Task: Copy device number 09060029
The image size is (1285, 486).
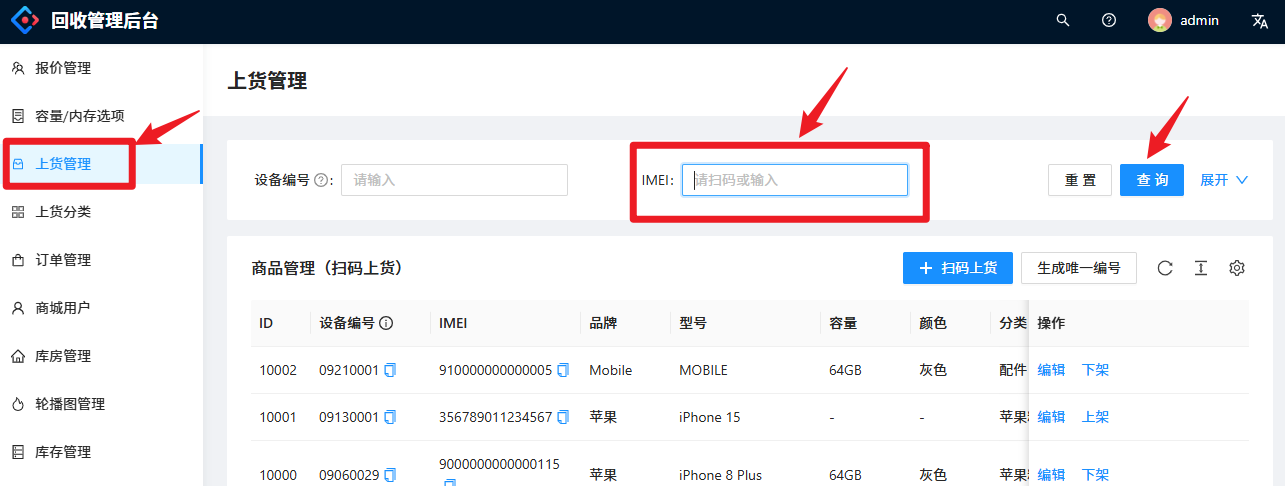Action: pos(390,475)
